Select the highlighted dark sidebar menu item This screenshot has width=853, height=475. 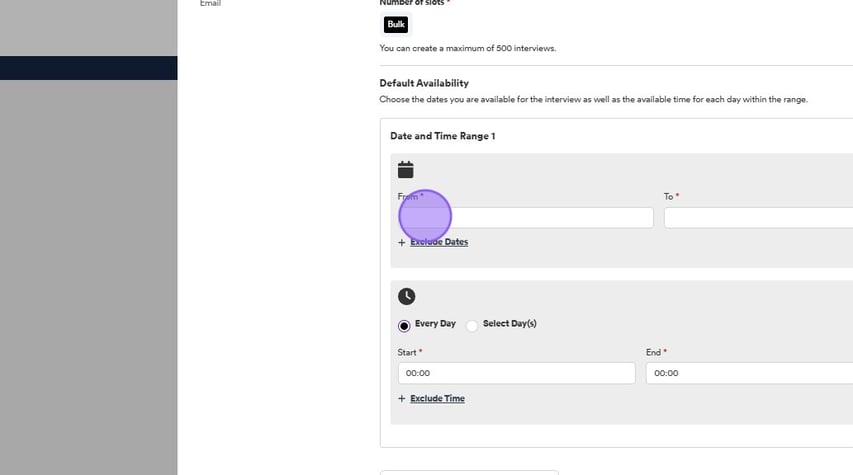click(x=88, y=68)
